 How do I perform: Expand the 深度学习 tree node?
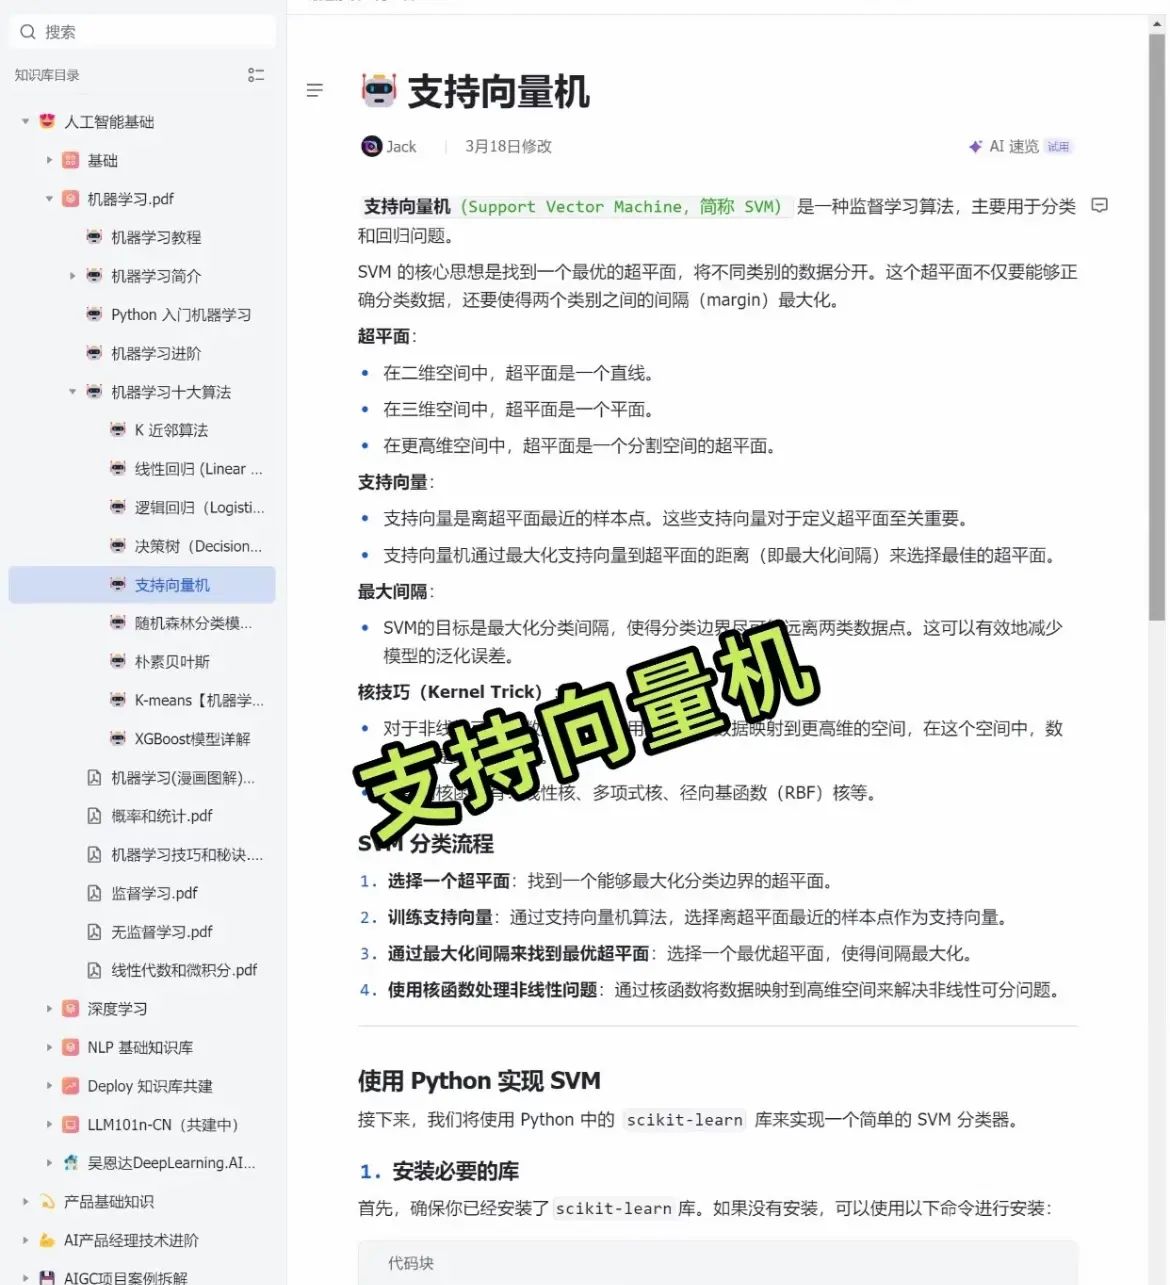(x=50, y=1008)
